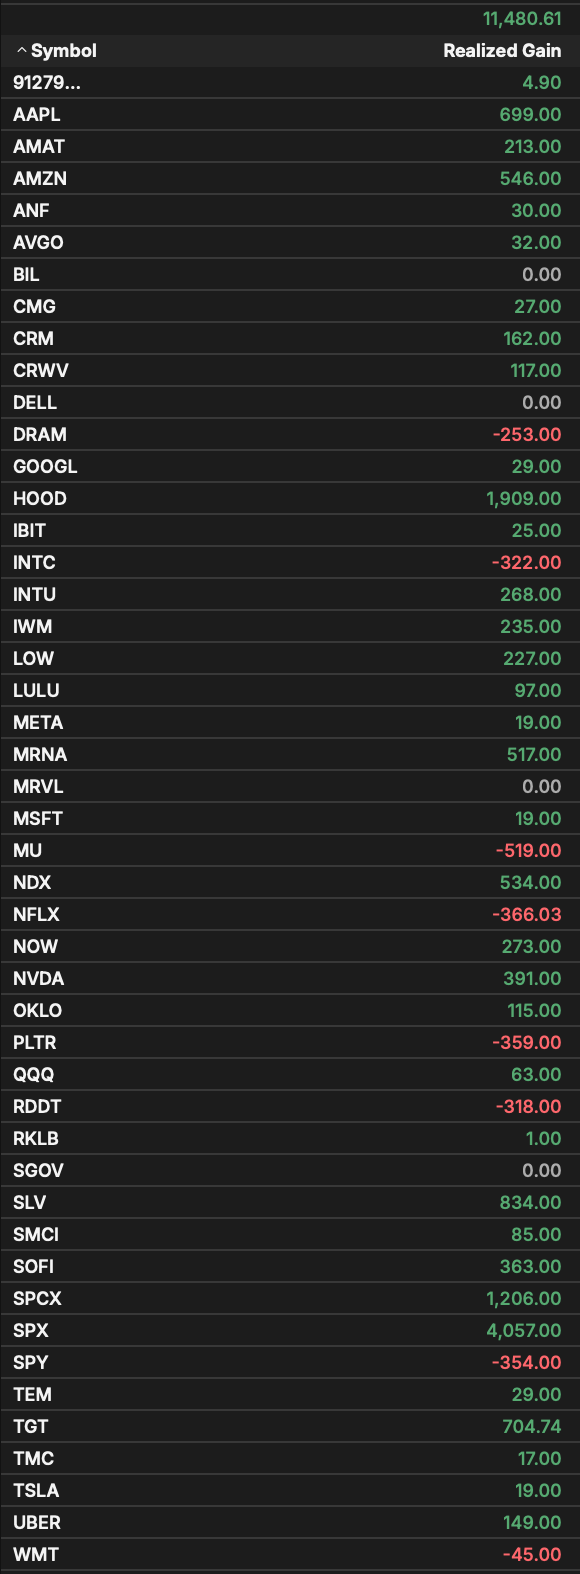The height and width of the screenshot is (1574, 580).
Task: Select the HOOD symbol row
Action: tap(290, 499)
